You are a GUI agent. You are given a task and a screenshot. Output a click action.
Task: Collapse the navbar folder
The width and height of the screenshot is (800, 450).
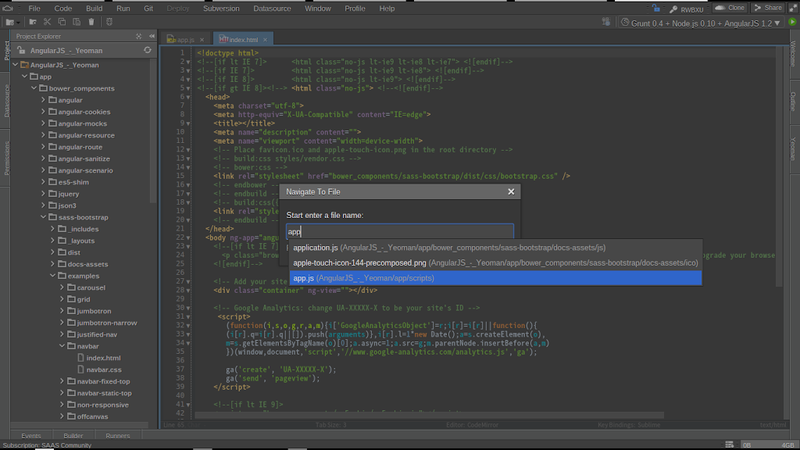coord(63,343)
